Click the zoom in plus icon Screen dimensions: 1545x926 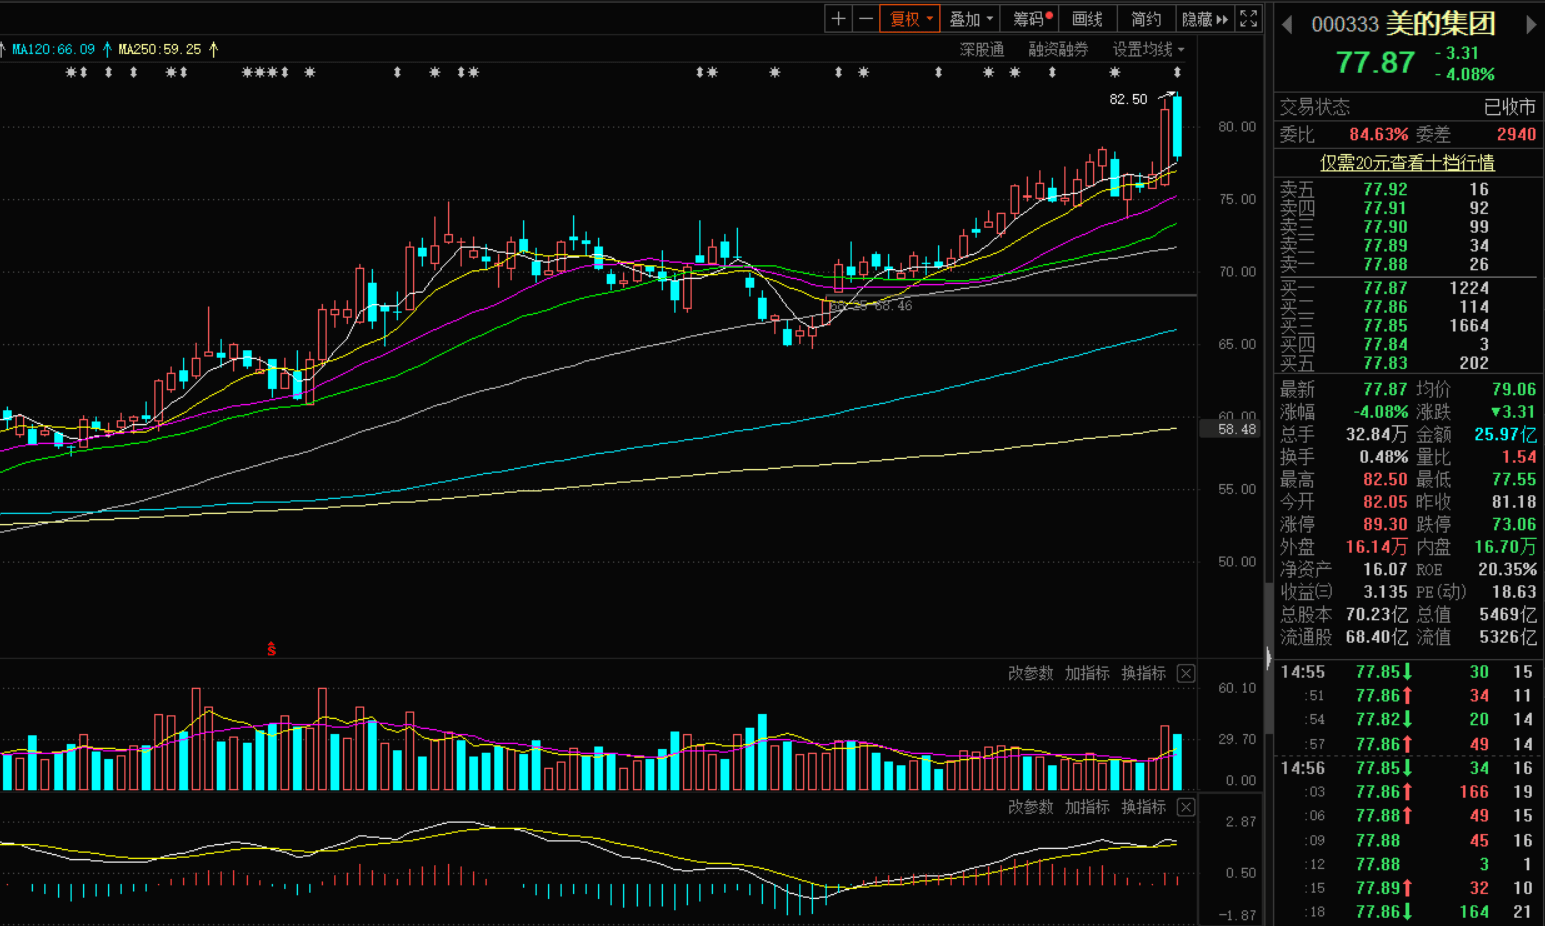838,19
